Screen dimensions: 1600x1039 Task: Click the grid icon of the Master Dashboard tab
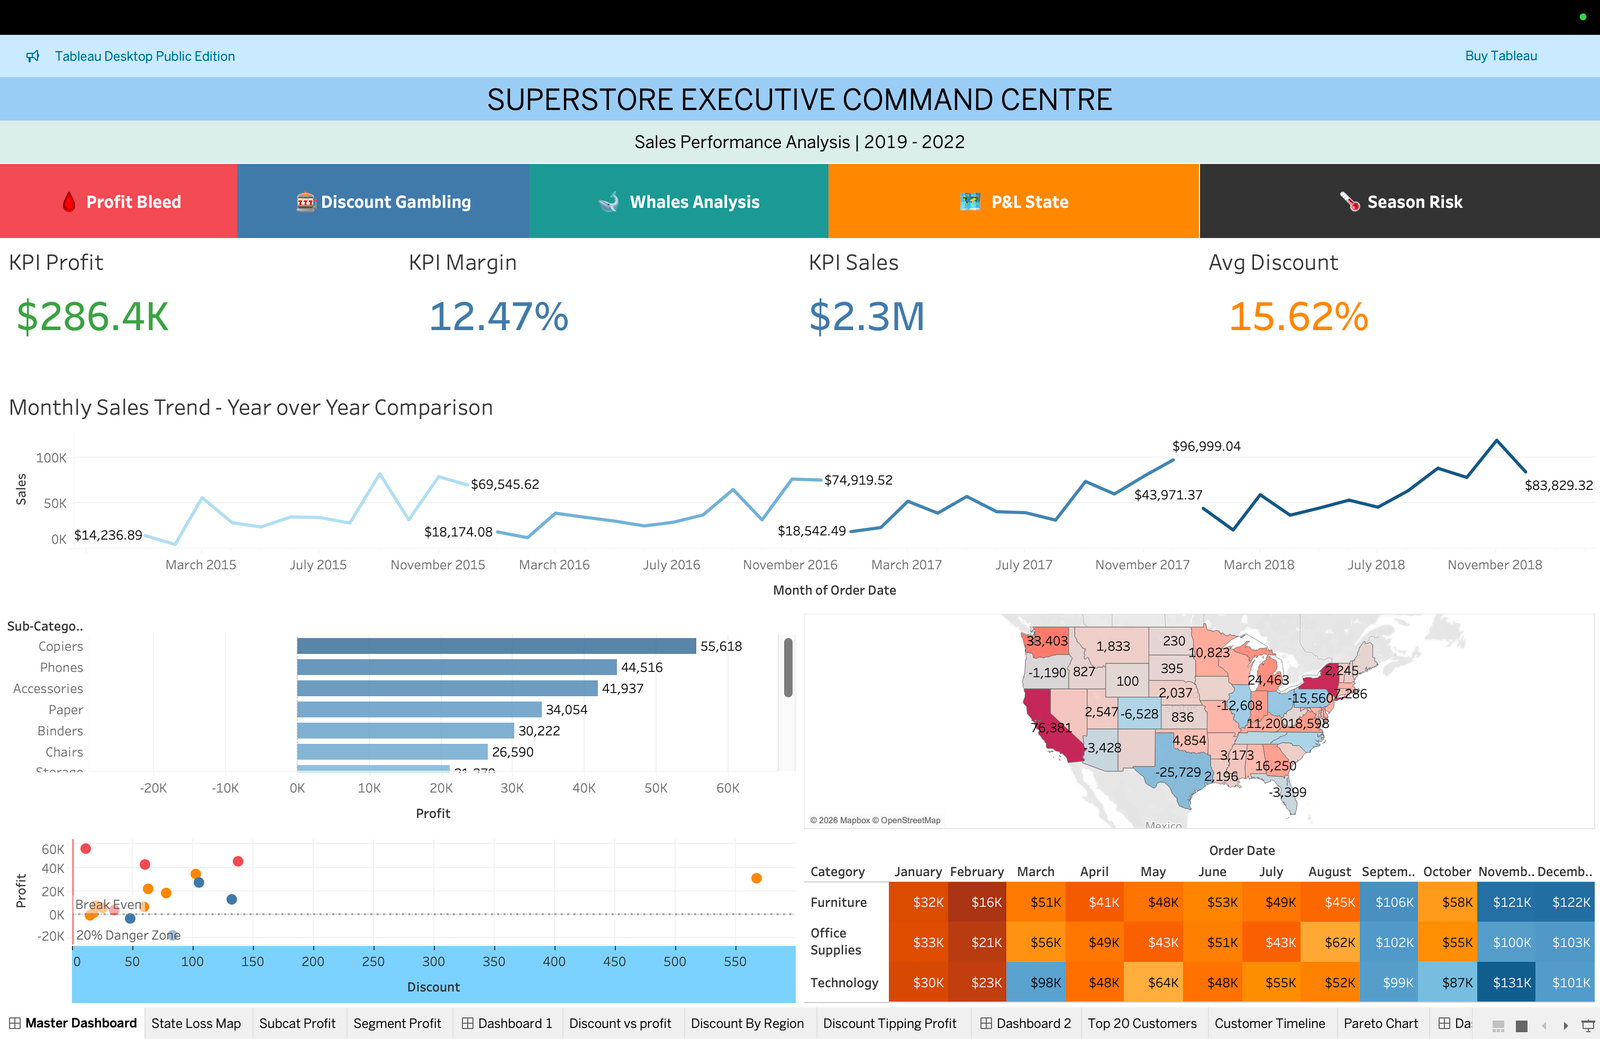pos(15,1023)
